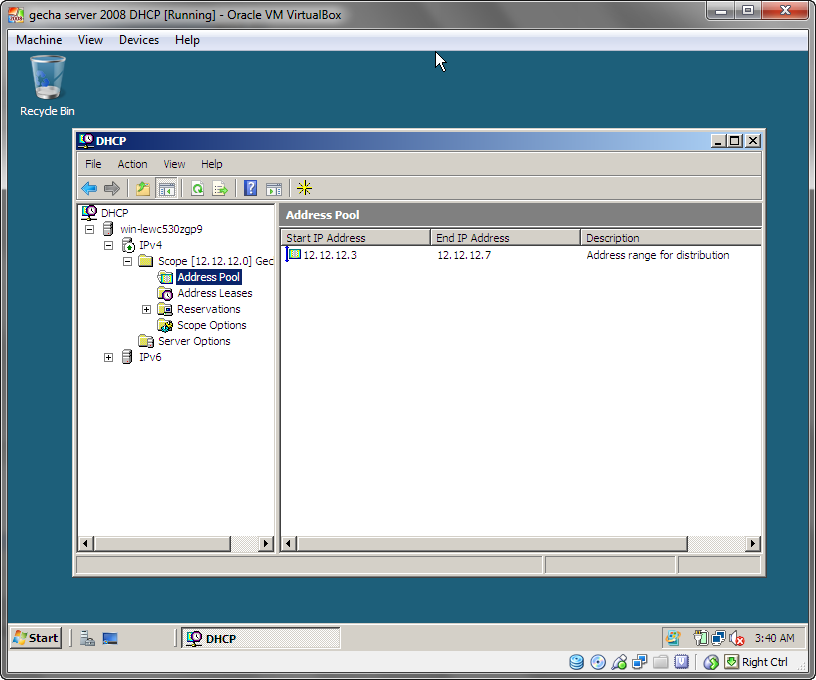Click VirtualBox hard disk status icon

pos(577,662)
